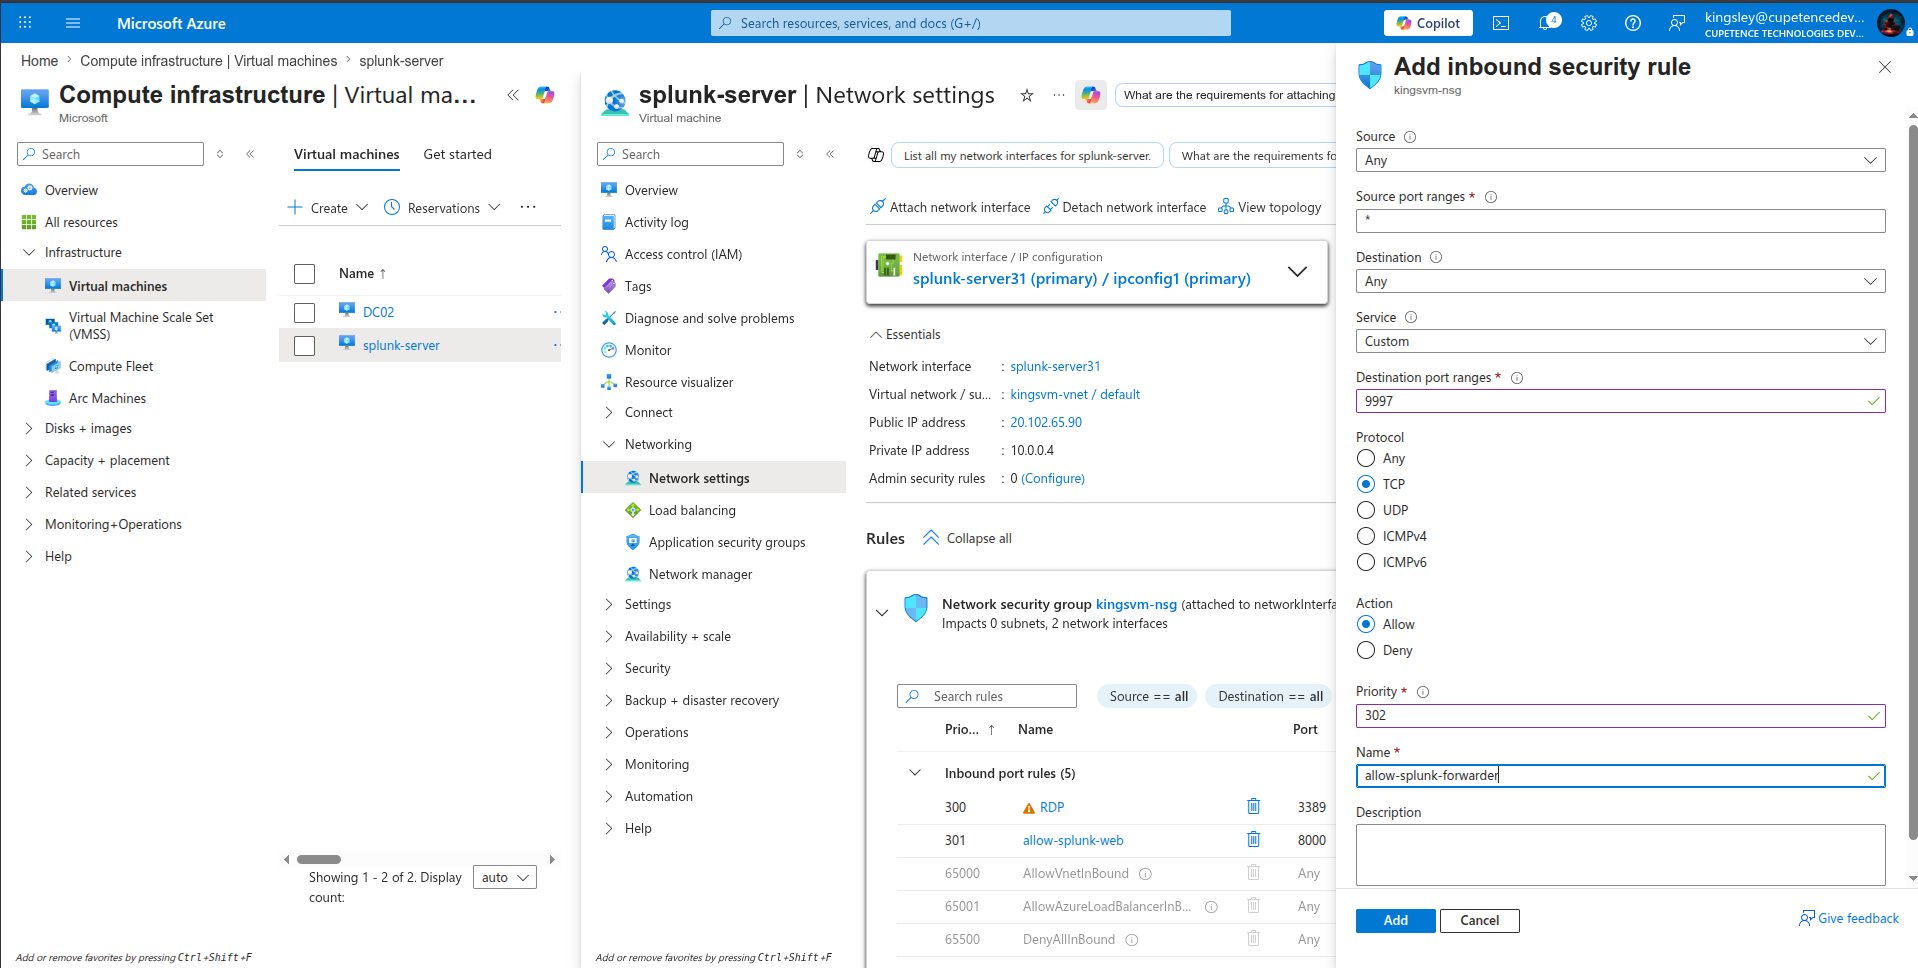This screenshot has width=1918, height=968.
Task: Launch Copilot from the top bar
Action: [x=1428, y=23]
